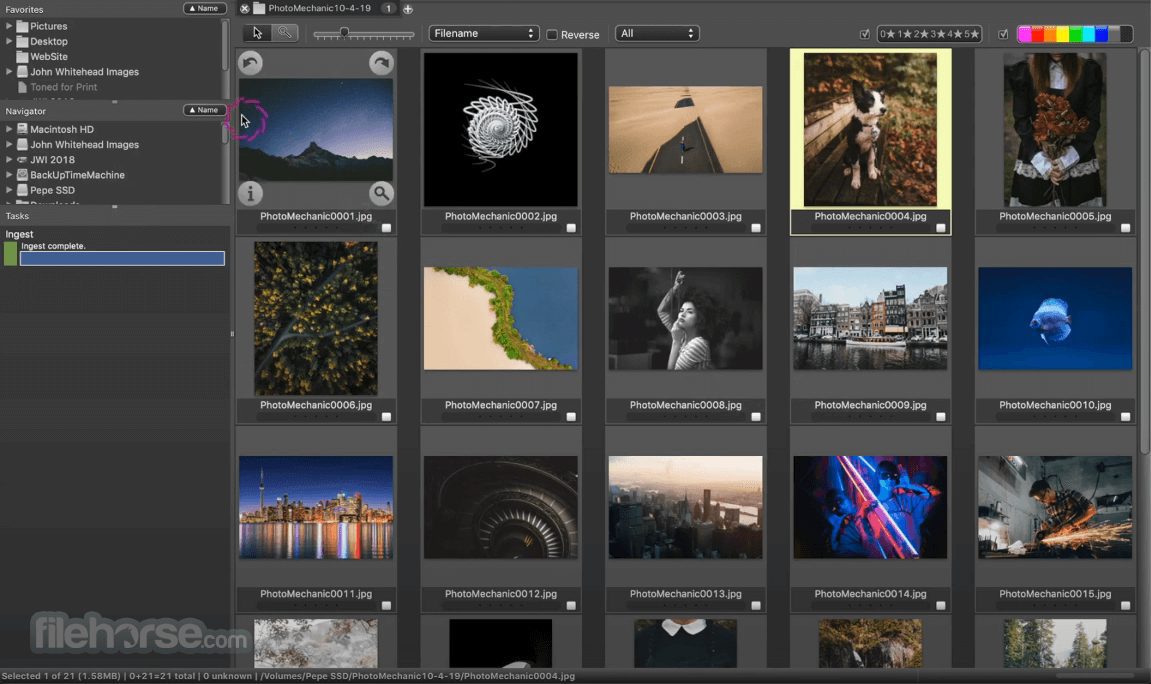Click the 3-star rating filter

click(x=938, y=33)
